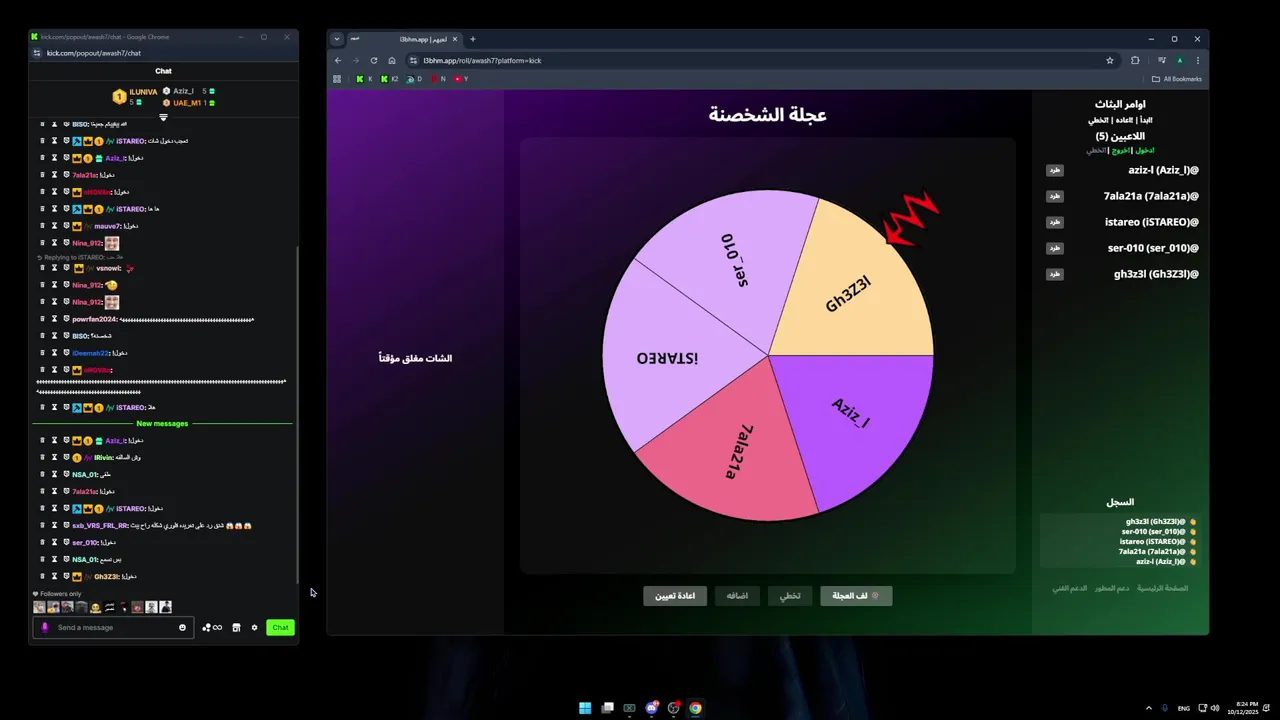Image resolution: width=1280 pixels, height=720 pixels.
Task: Kick player gh3z3l with طرد button
Action: [x=1055, y=275]
